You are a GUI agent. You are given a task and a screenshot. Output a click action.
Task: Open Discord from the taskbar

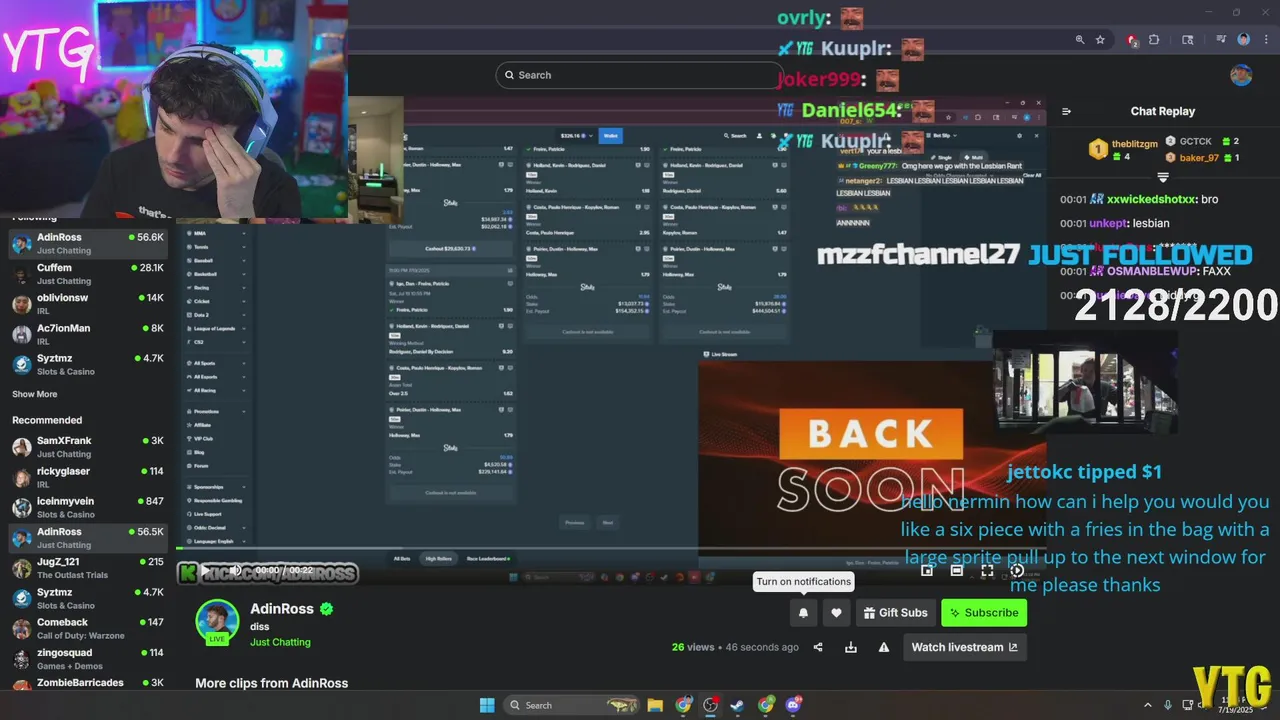pyautogui.click(x=794, y=705)
